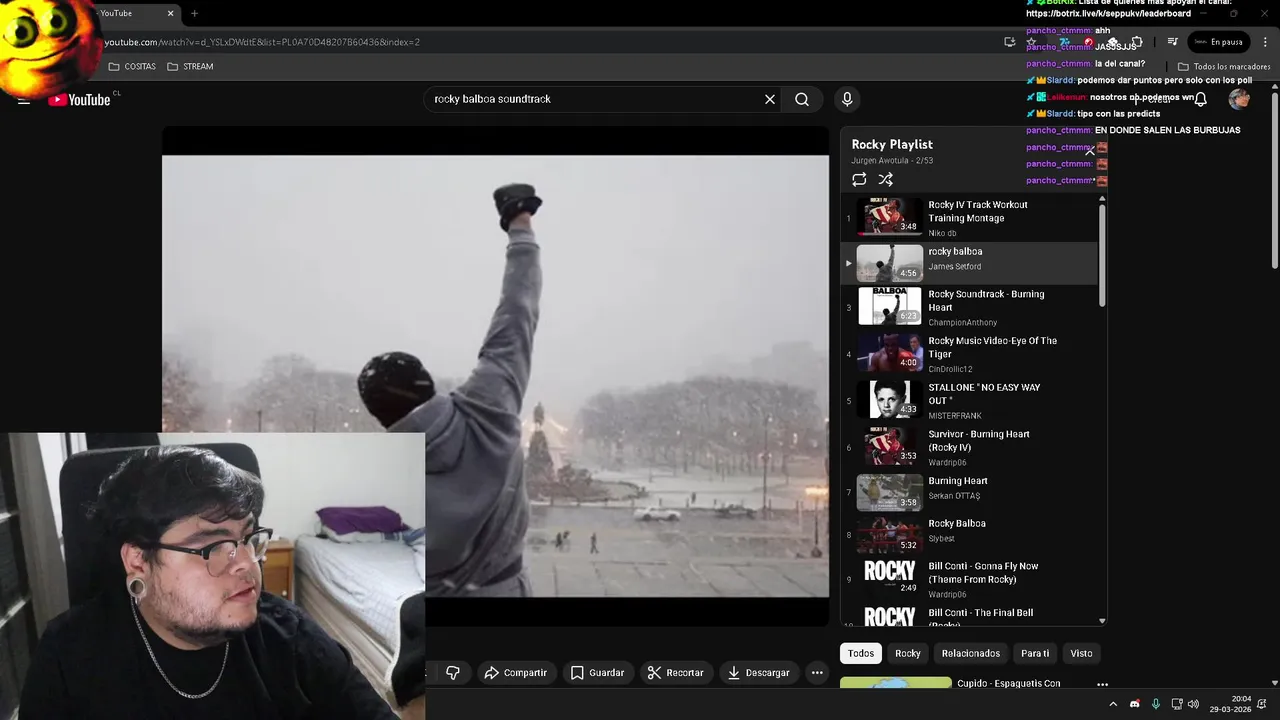1280x720 pixels.
Task: Open the taskbar clock and date
Action: coord(1230,704)
